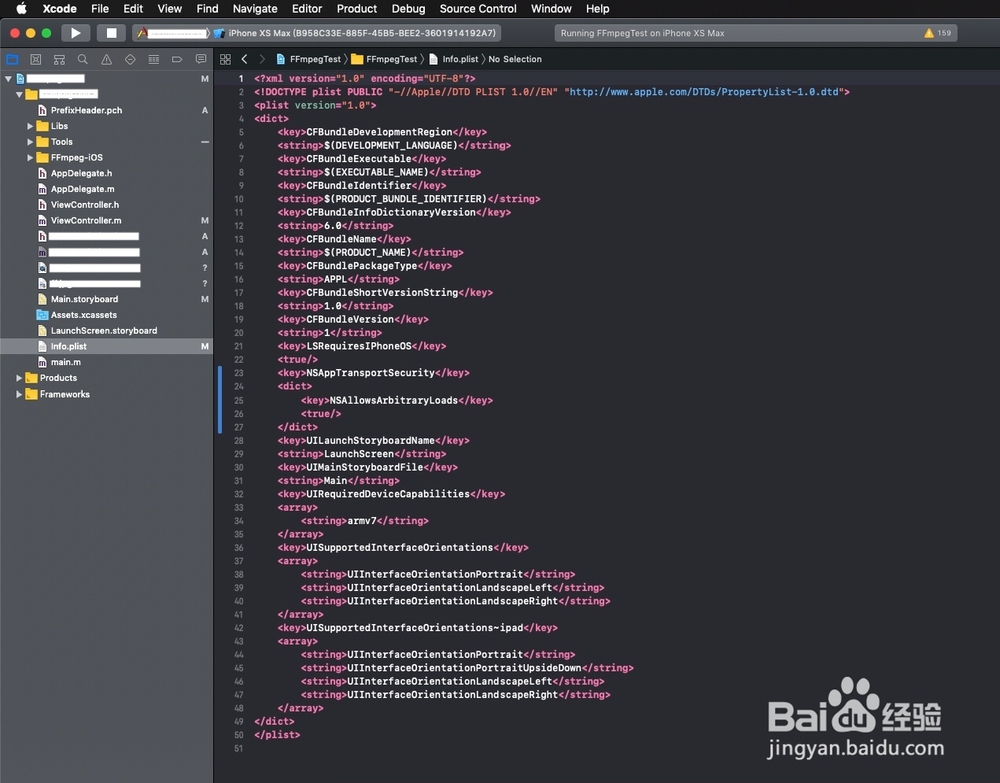Expand the Frameworks group

coord(18,395)
